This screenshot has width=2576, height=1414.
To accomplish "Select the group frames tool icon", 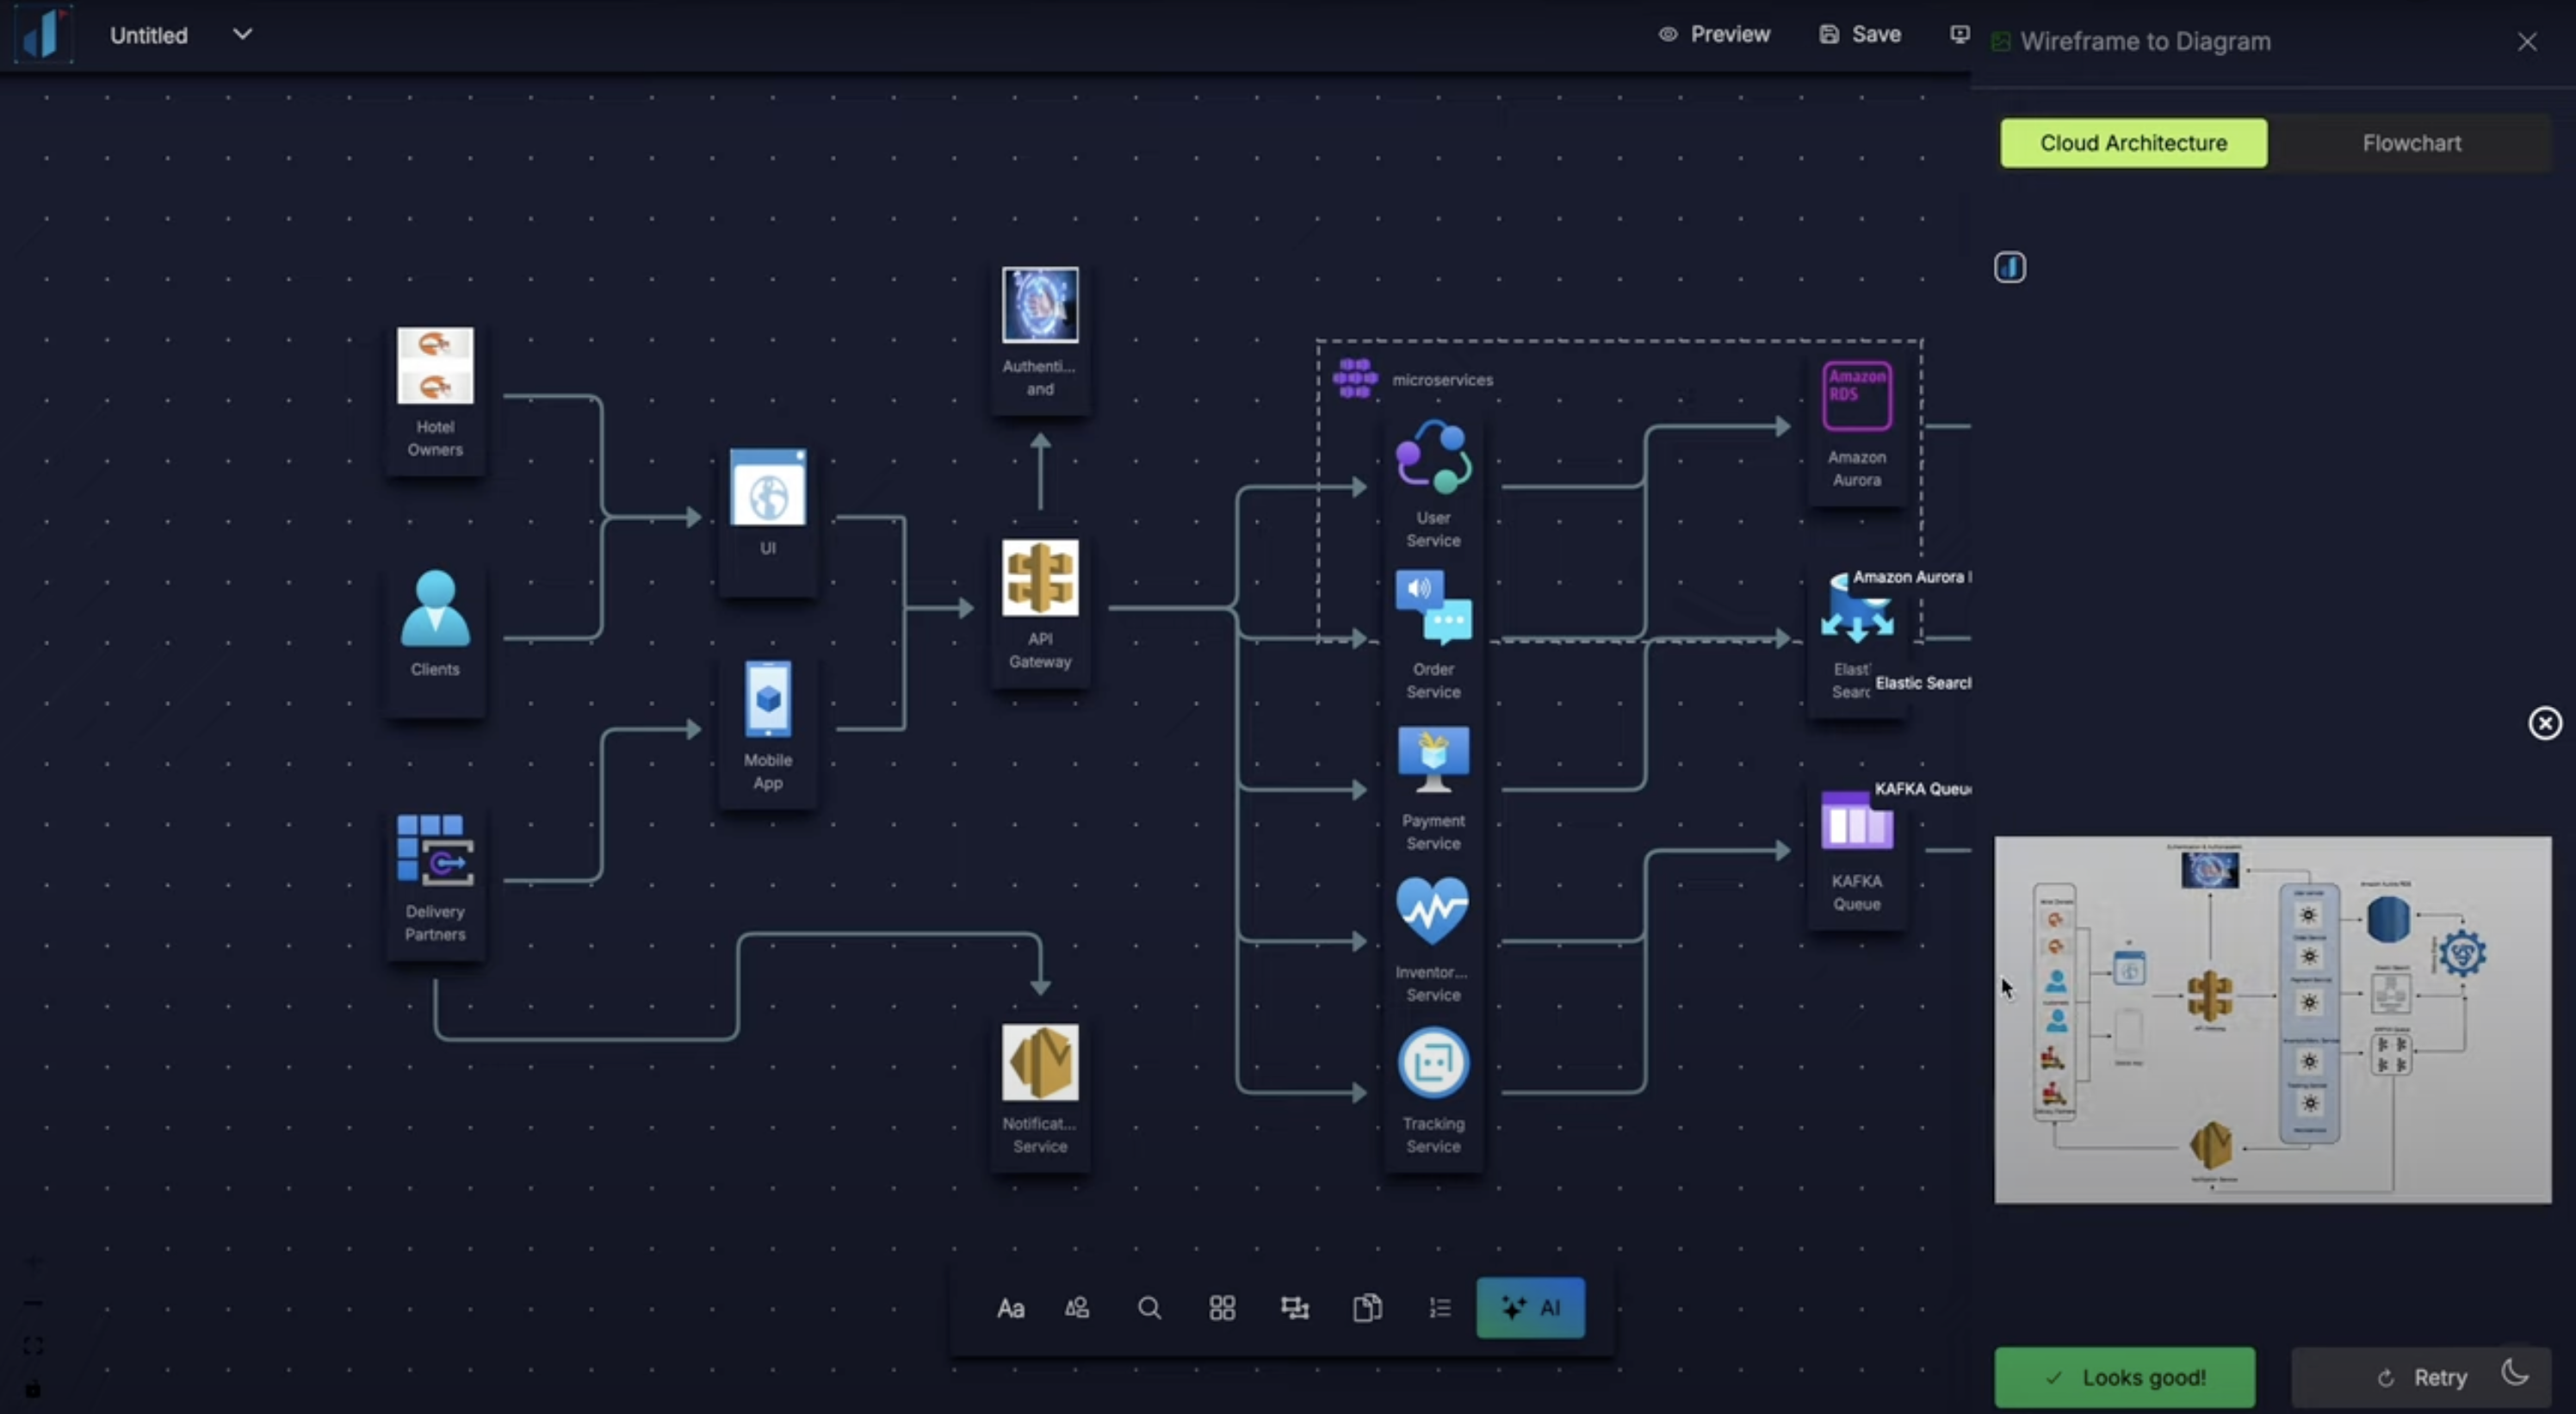I will pos(1295,1308).
